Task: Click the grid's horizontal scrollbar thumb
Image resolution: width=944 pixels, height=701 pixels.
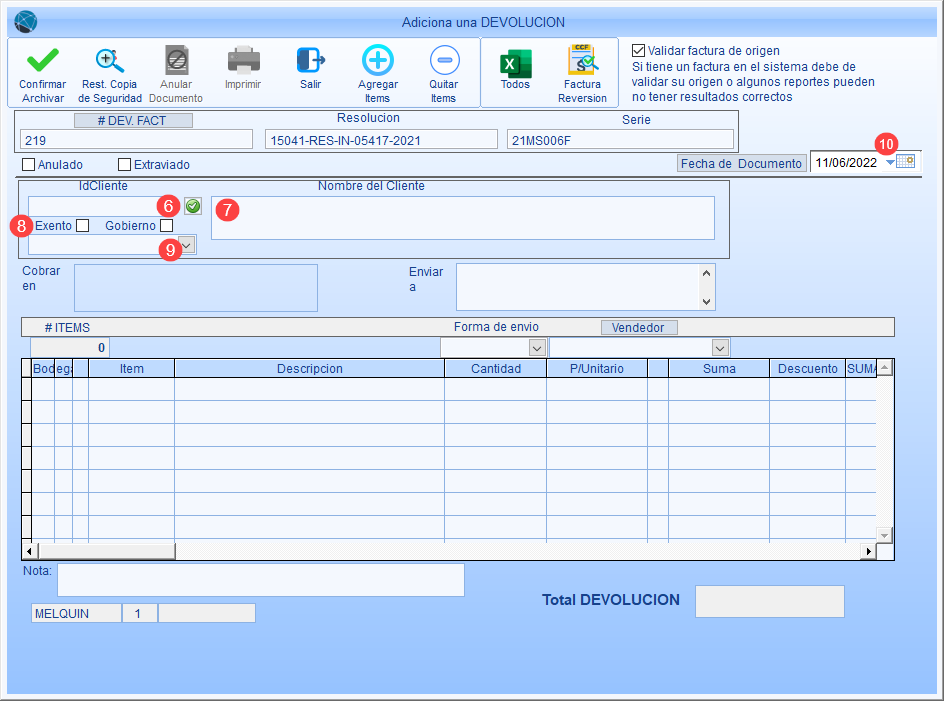Action: (x=107, y=551)
